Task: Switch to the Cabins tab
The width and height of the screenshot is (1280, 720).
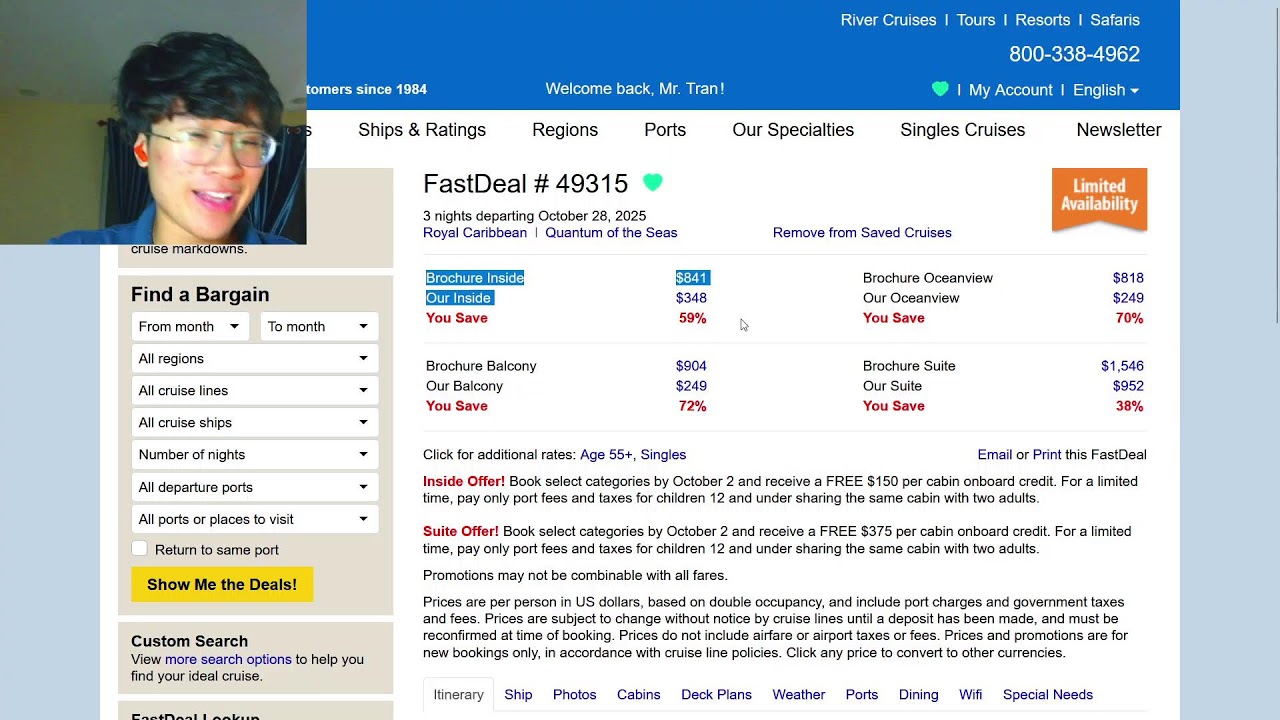Action: [x=638, y=695]
